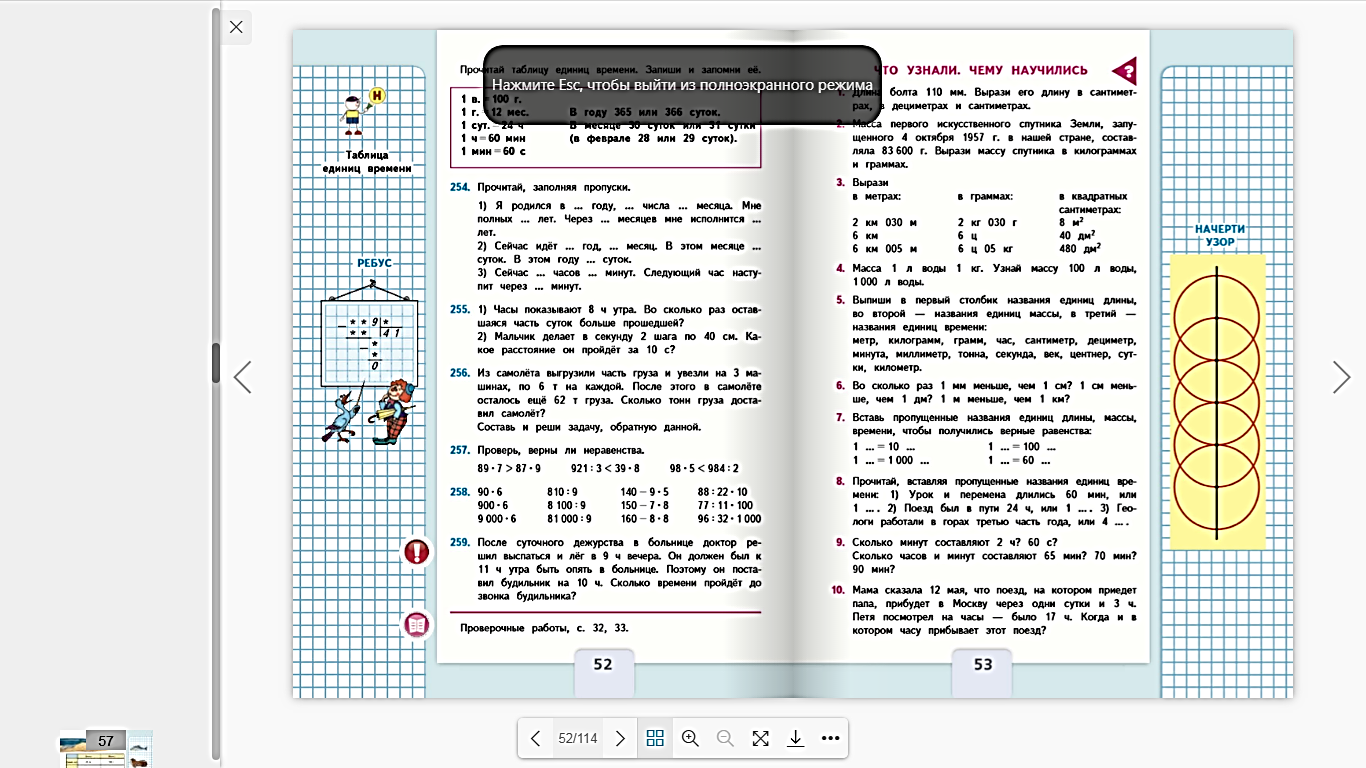Click the 52/114 page number field
The width and height of the screenshot is (1366, 768).
[578, 739]
